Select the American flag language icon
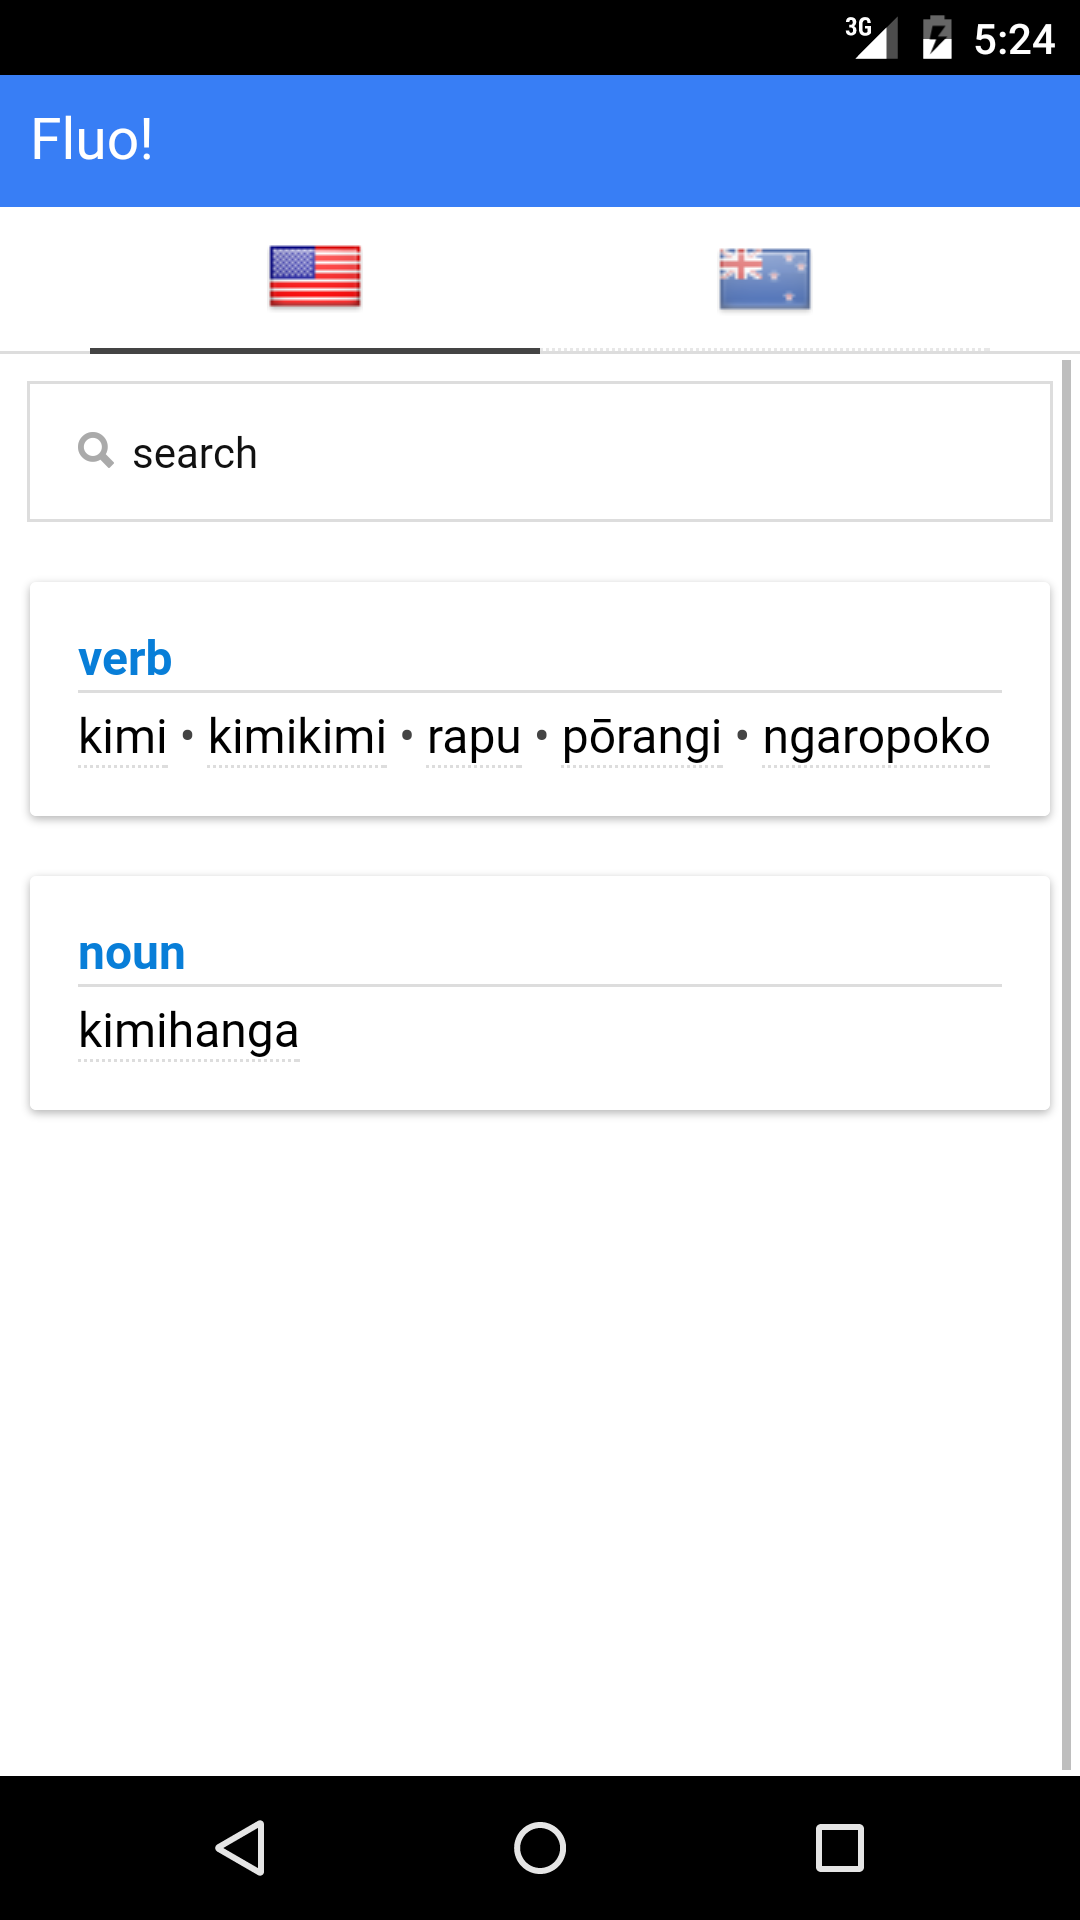The height and width of the screenshot is (1920, 1080). coord(314,277)
